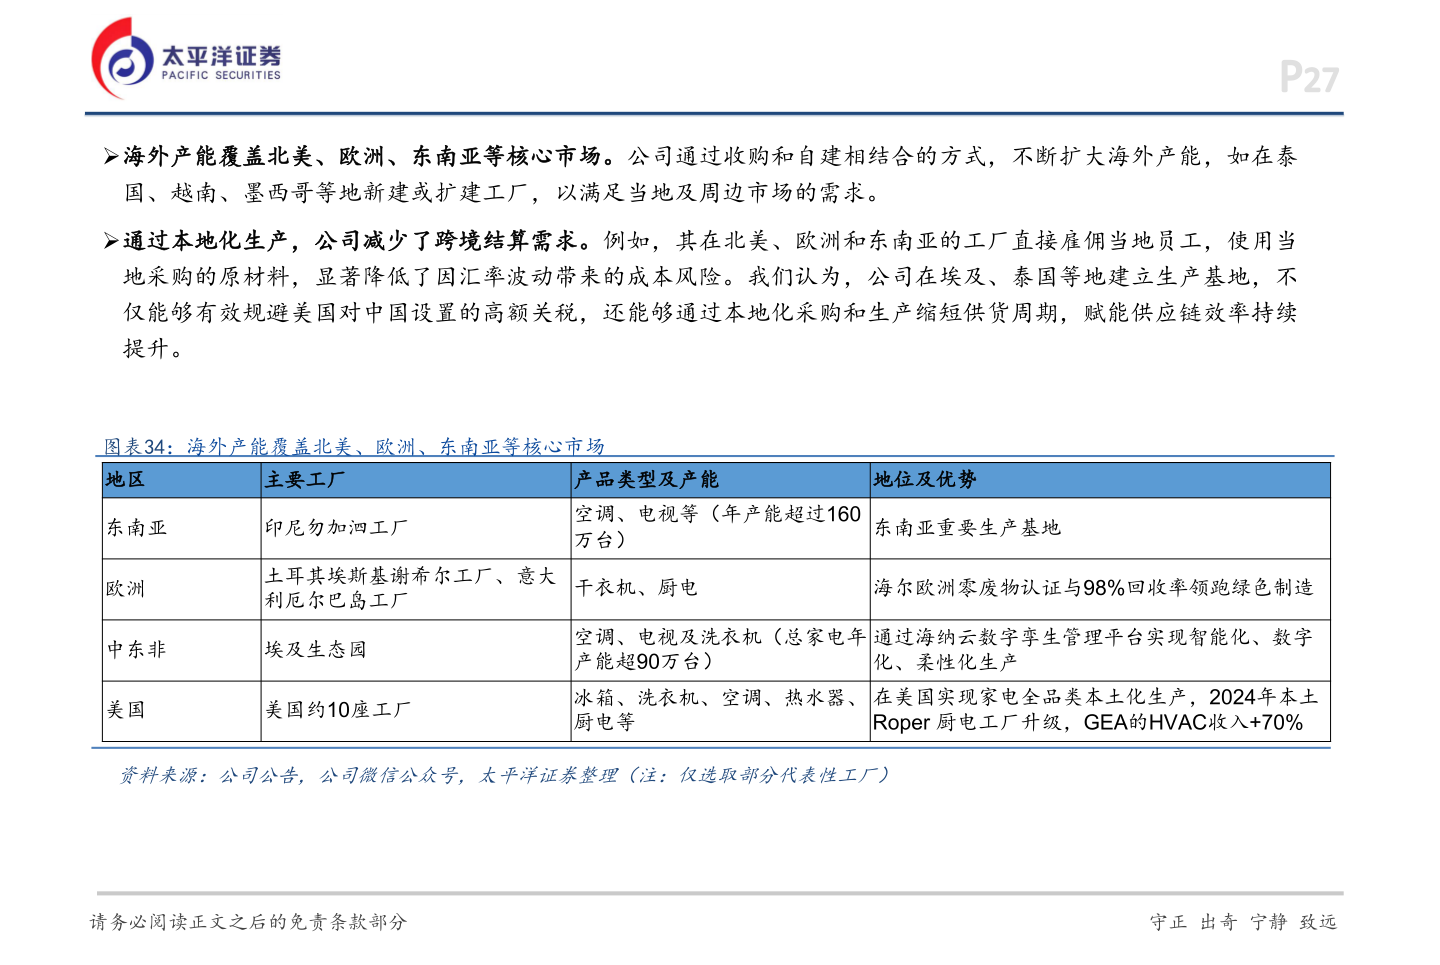Click the 东南亚 region cell
Viewport: 1440px width, 965px height.
click(x=137, y=528)
